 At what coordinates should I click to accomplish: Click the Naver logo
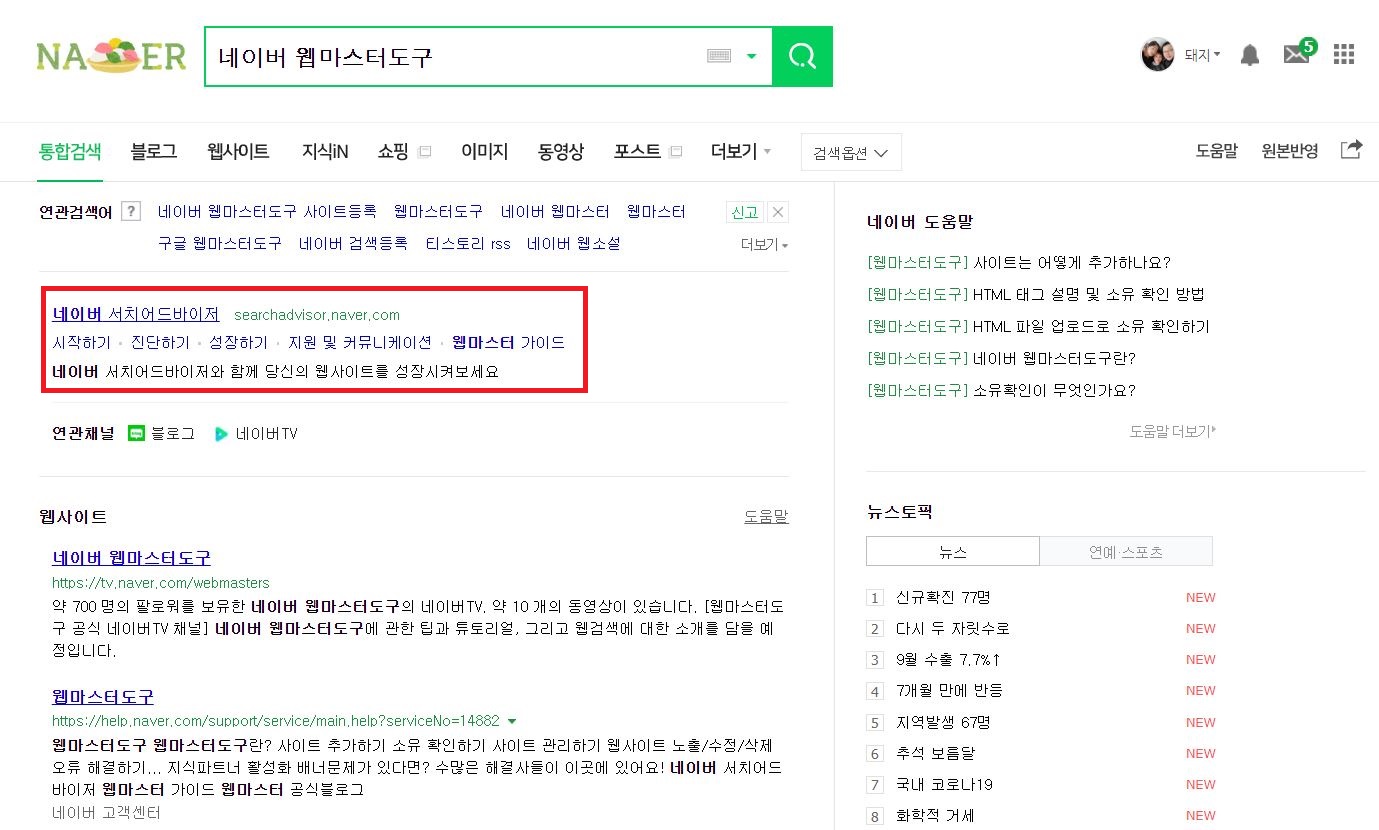coord(111,56)
